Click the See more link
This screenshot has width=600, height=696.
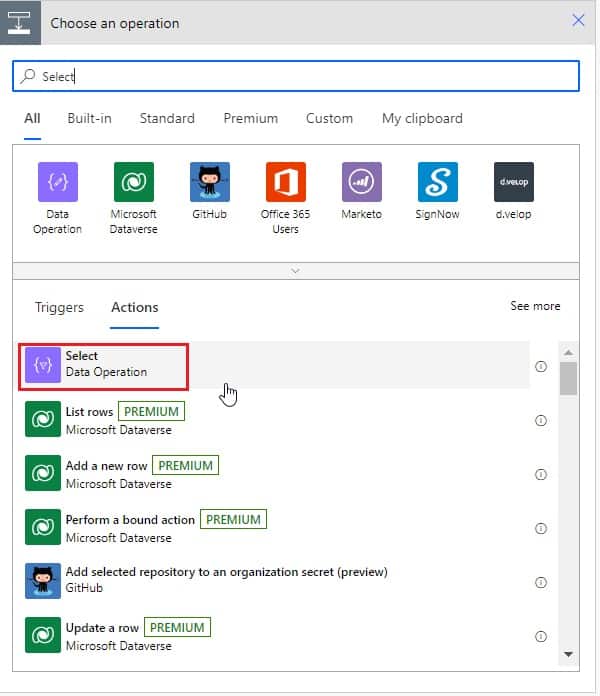[535, 306]
